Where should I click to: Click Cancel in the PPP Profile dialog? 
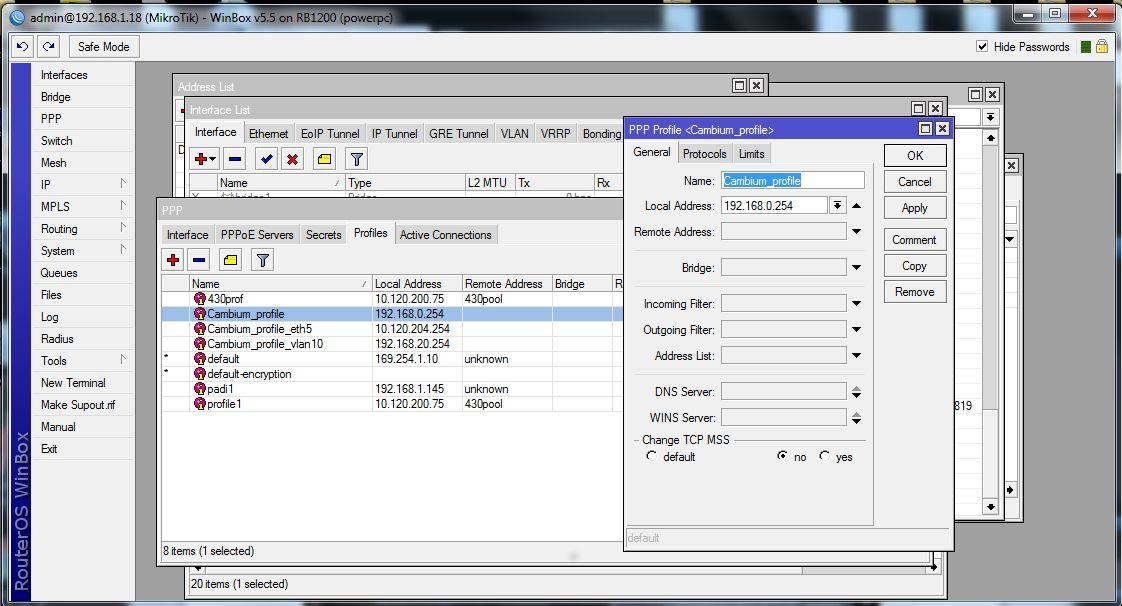915,182
